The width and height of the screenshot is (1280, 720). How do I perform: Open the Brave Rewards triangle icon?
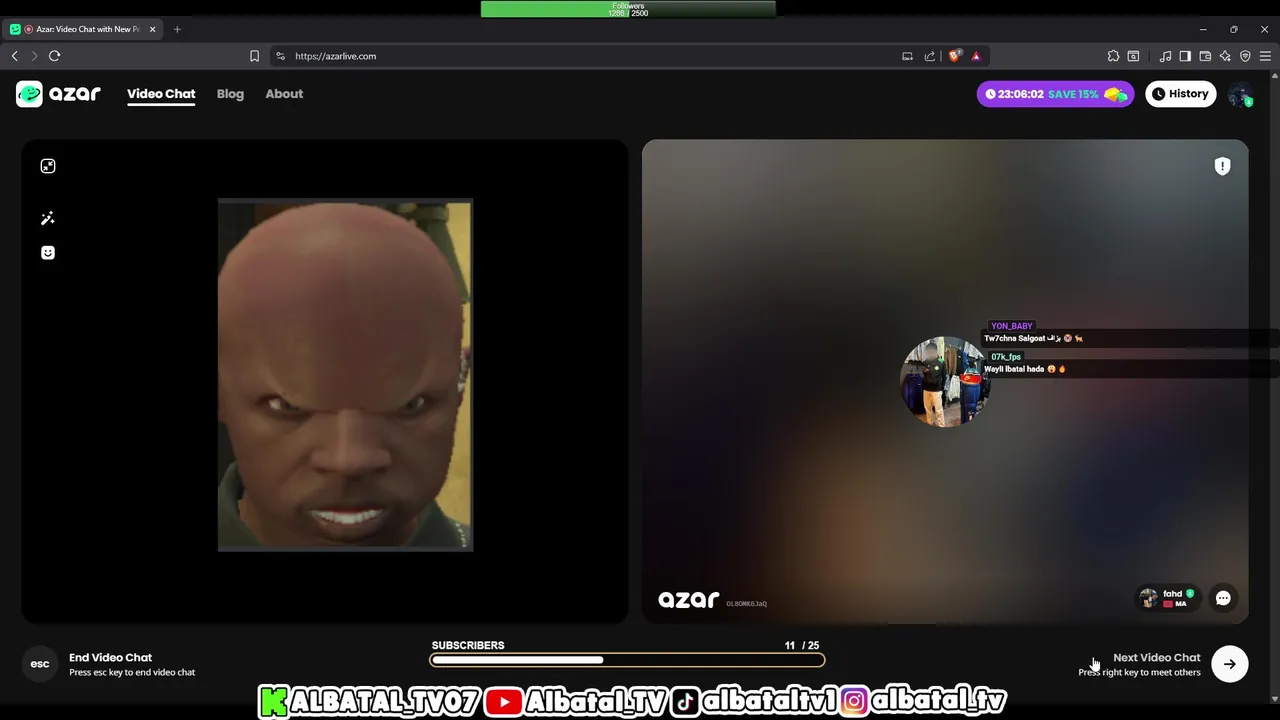[x=976, y=56]
